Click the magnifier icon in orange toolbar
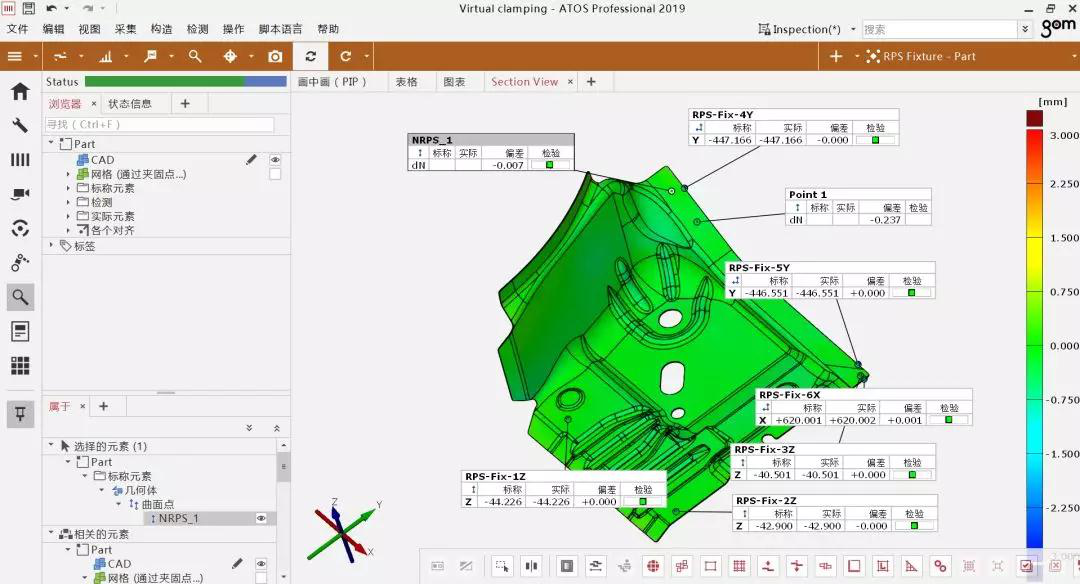The height and width of the screenshot is (584, 1080). point(195,56)
